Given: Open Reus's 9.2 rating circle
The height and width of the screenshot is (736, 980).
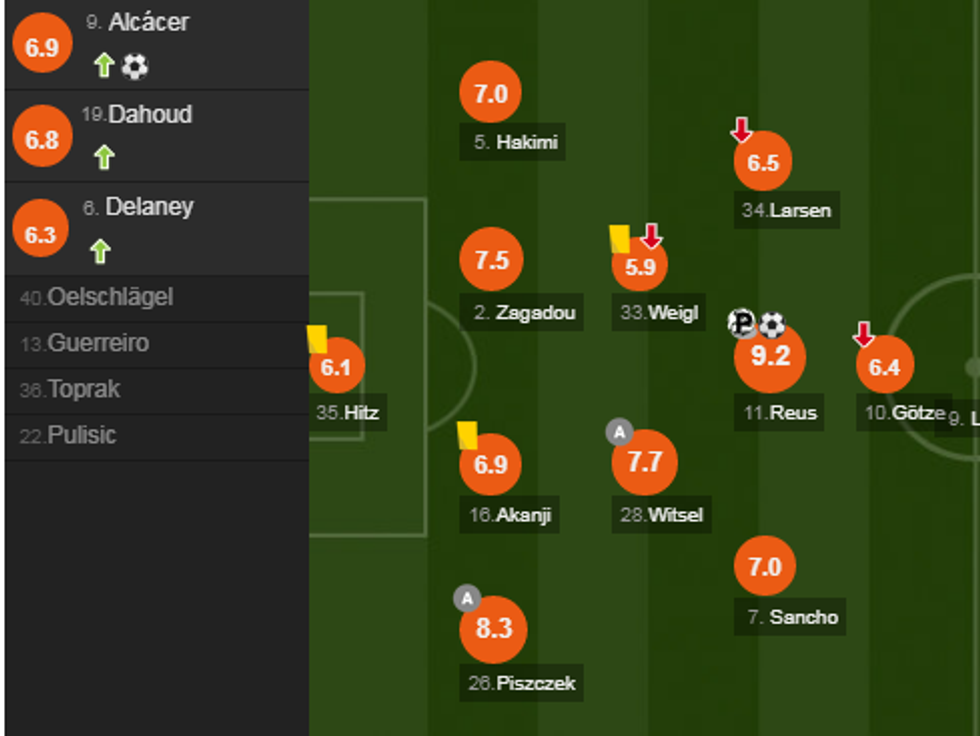Looking at the screenshot, I should (x=770, y=357).
